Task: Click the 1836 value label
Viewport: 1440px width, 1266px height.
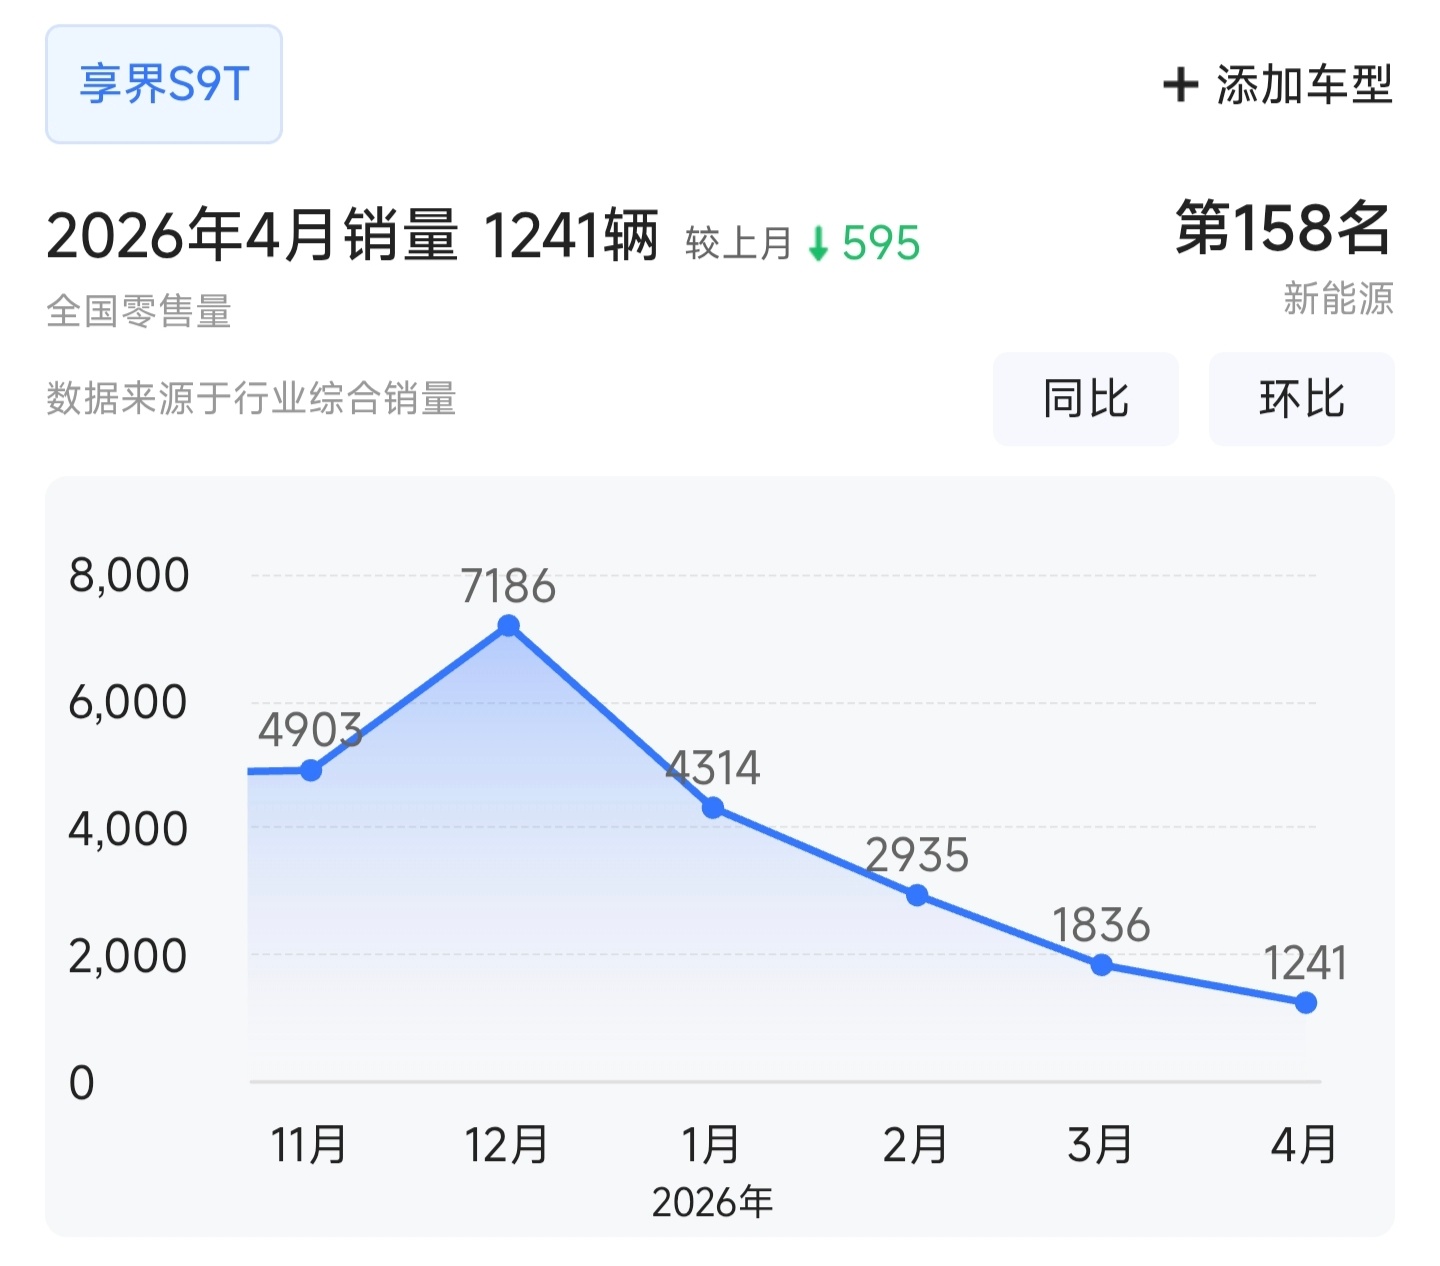Action: [x=1101, y=926]
